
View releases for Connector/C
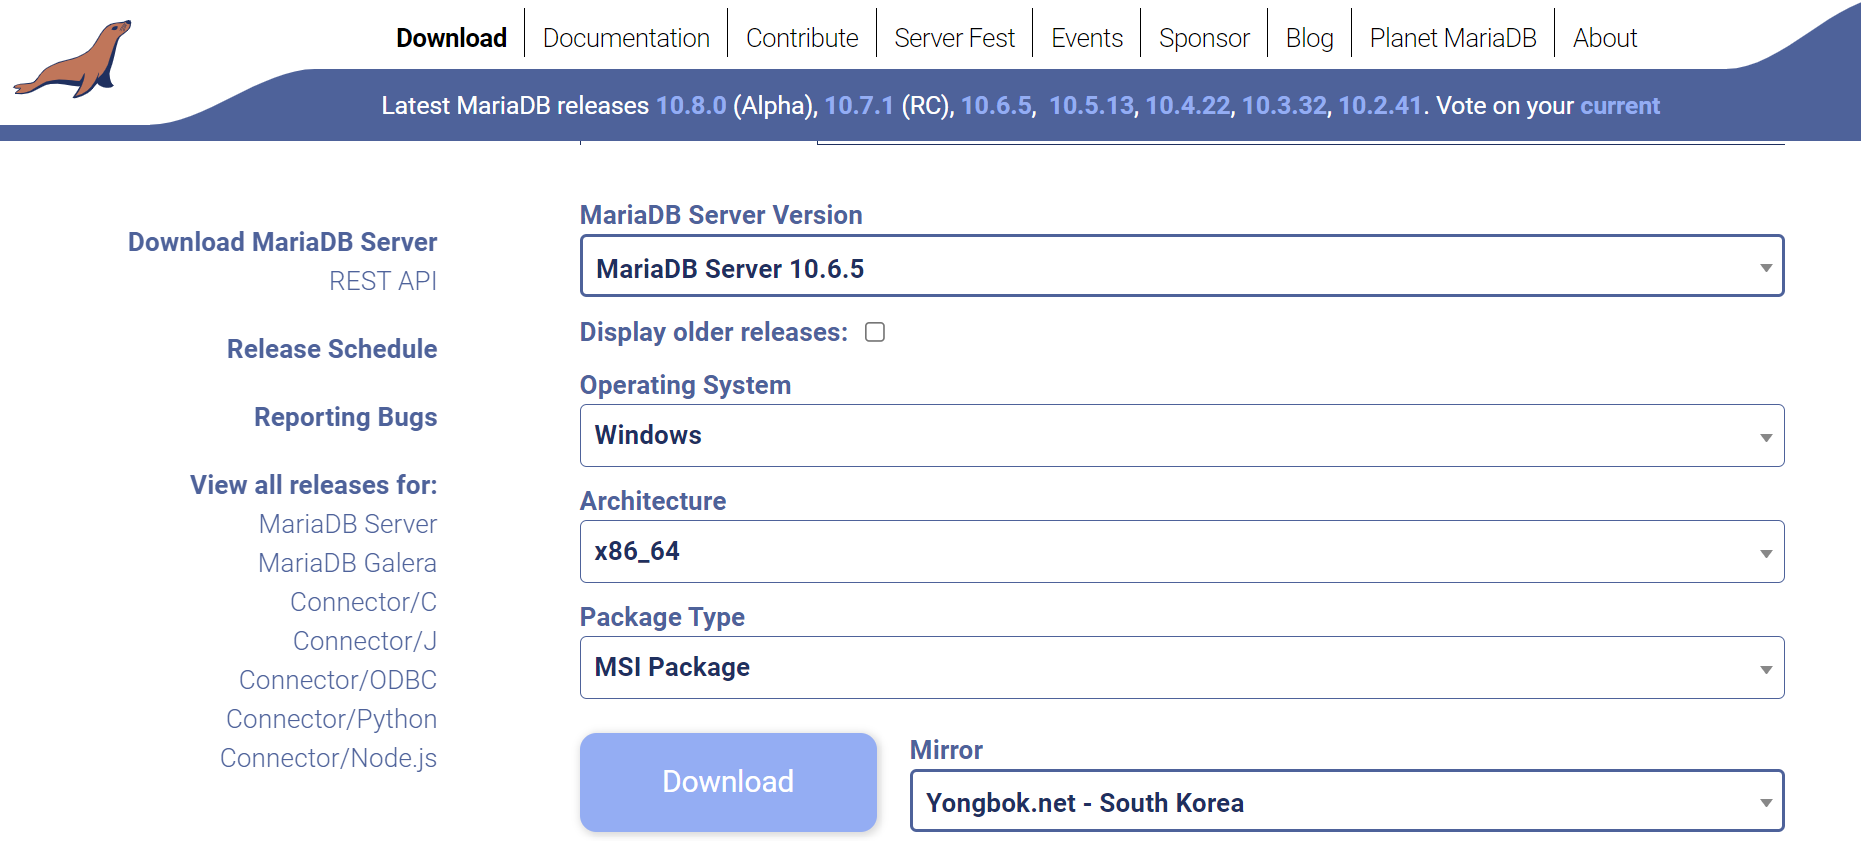click(364, 602)
